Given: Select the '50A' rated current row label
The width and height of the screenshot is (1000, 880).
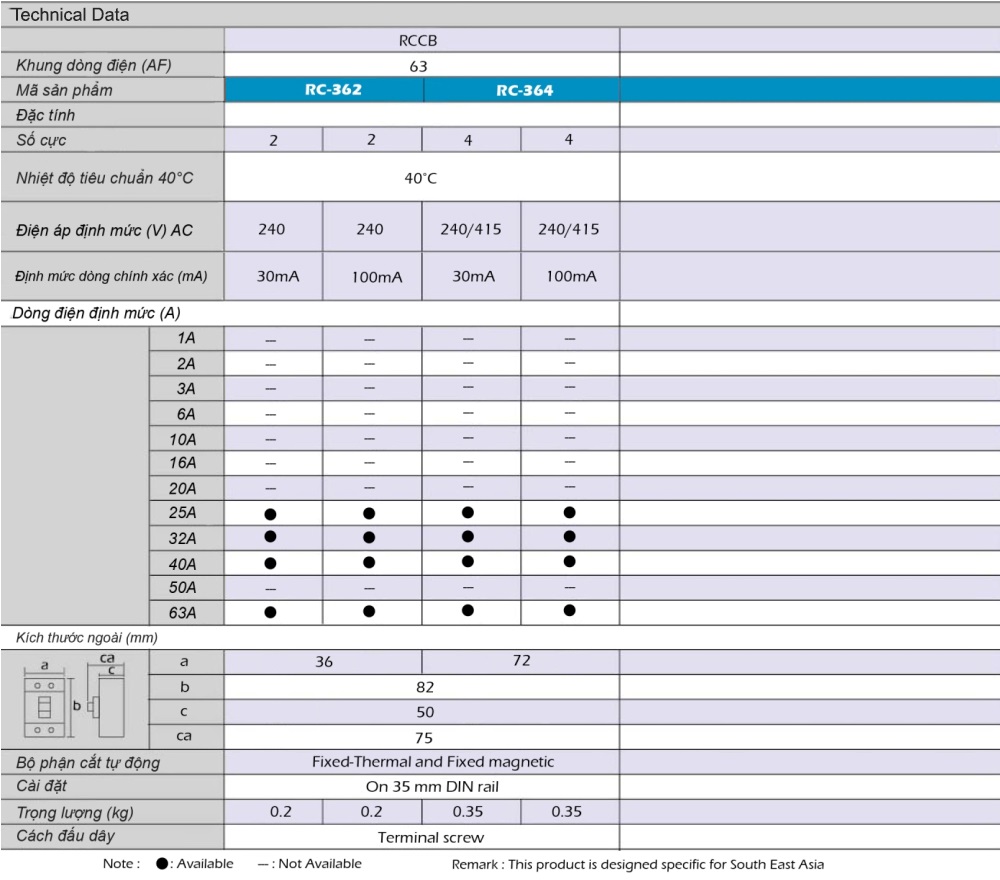Looking at the screenshot, I should point(182,587).
